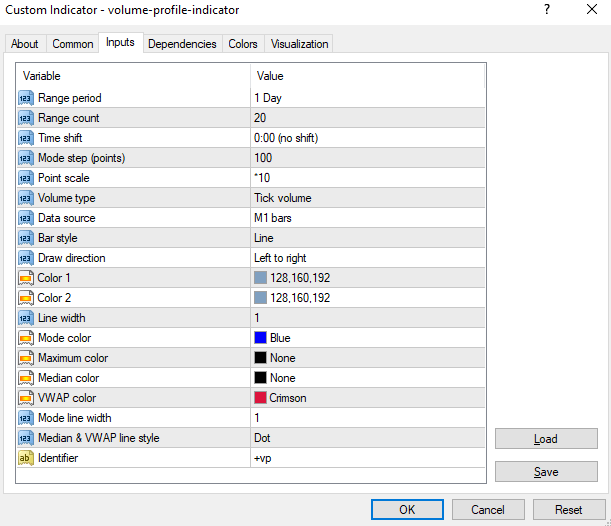Viewport: 611px width, 526px height.
Task: Pick the Blue Mode color swatch
Action: (x=260, y=338)
